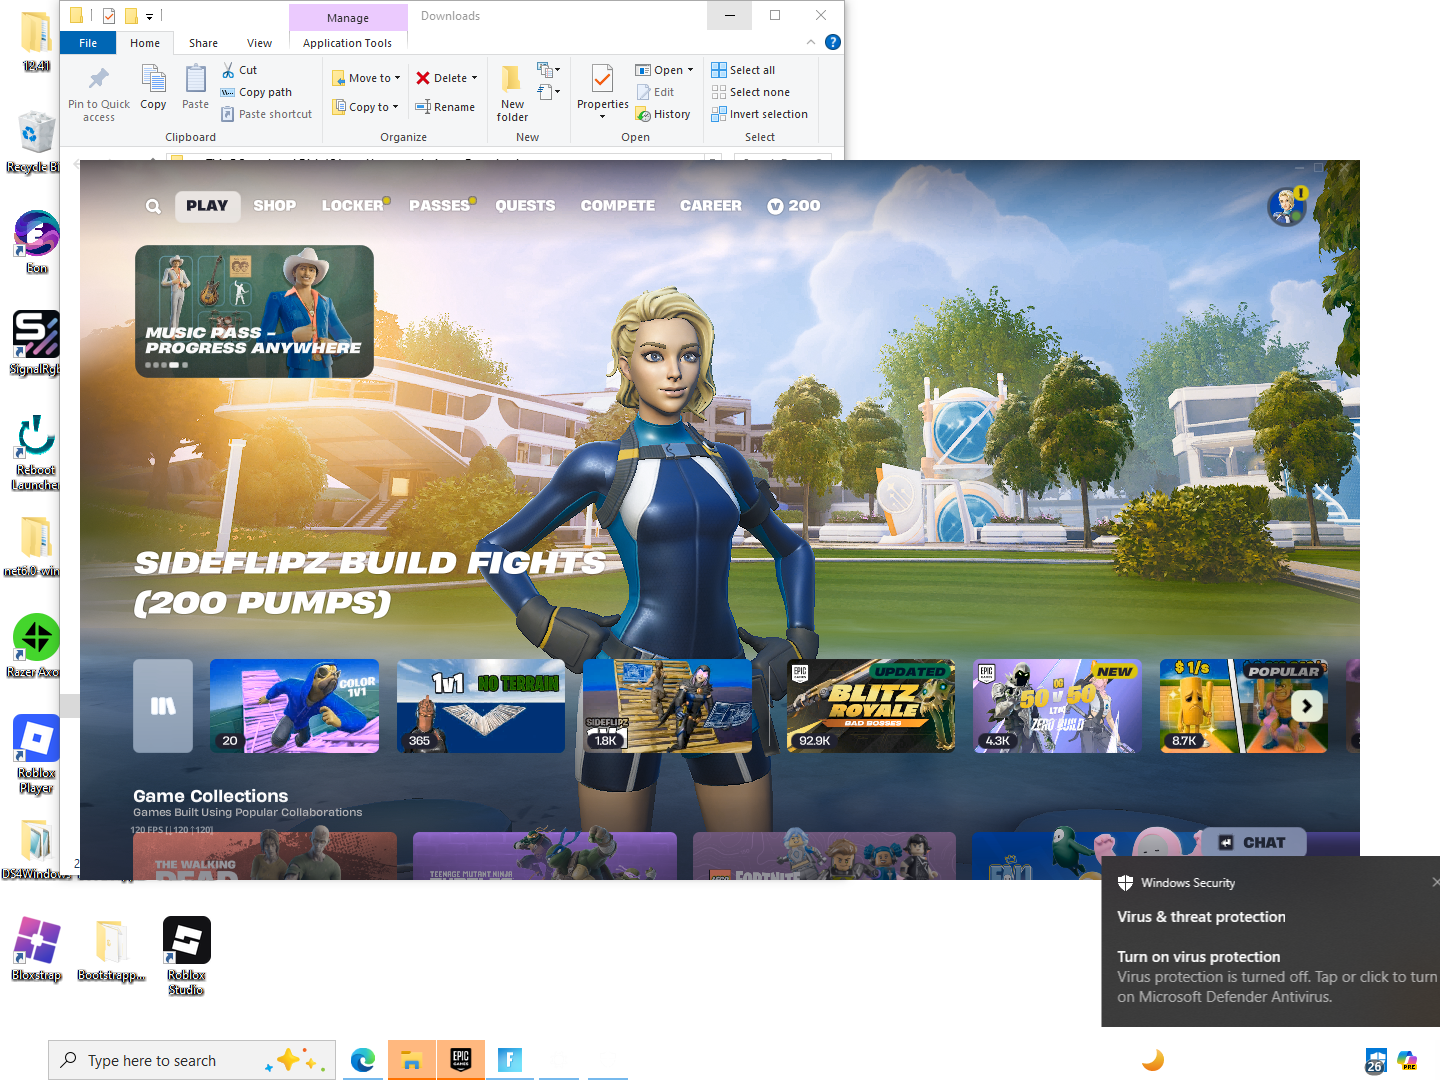This screenshot has height=1080, width=1440.
Task: Click File Explorer taskbar icon
Action: point(411,1060)
